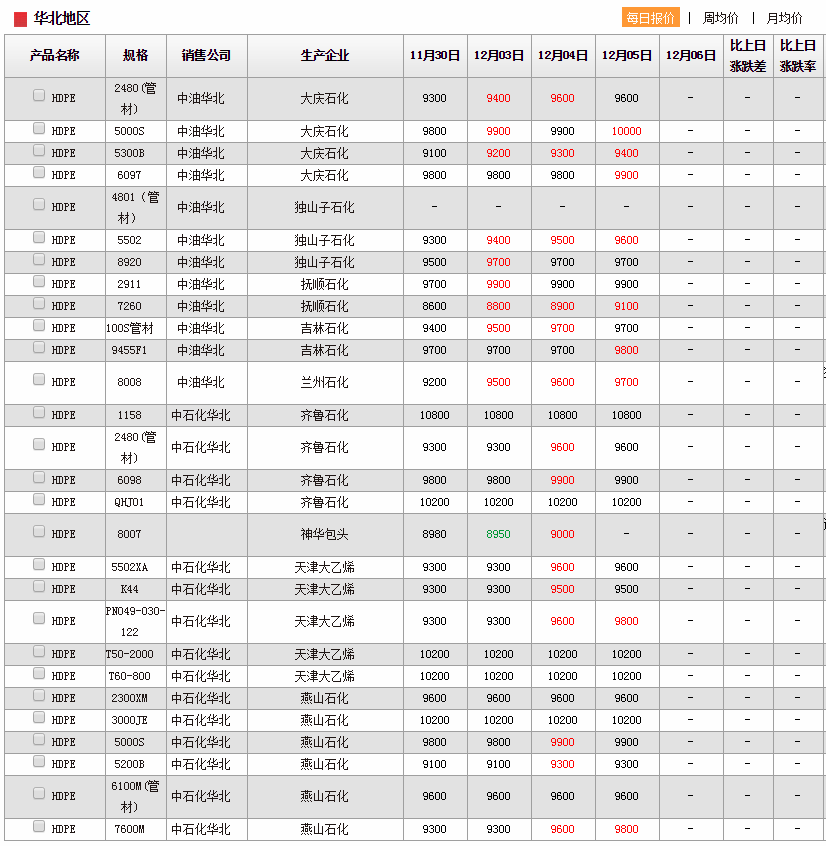Viewport: 826px width, 846px height.
Task: Tick checkbox for HDPE 9455F1 row
Action: point(39,347)
